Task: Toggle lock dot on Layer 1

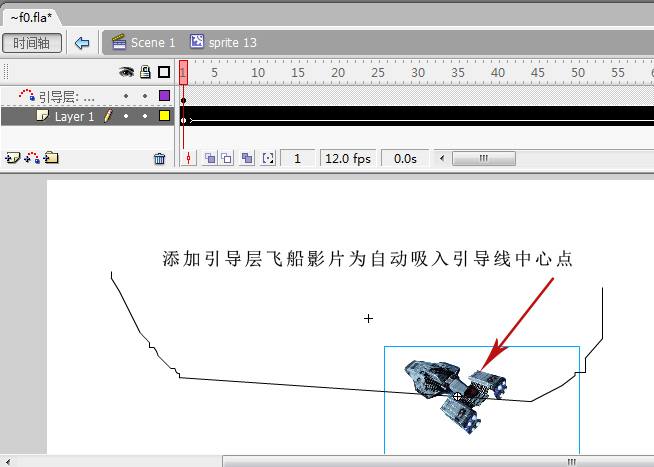Action: pos(145,116)
